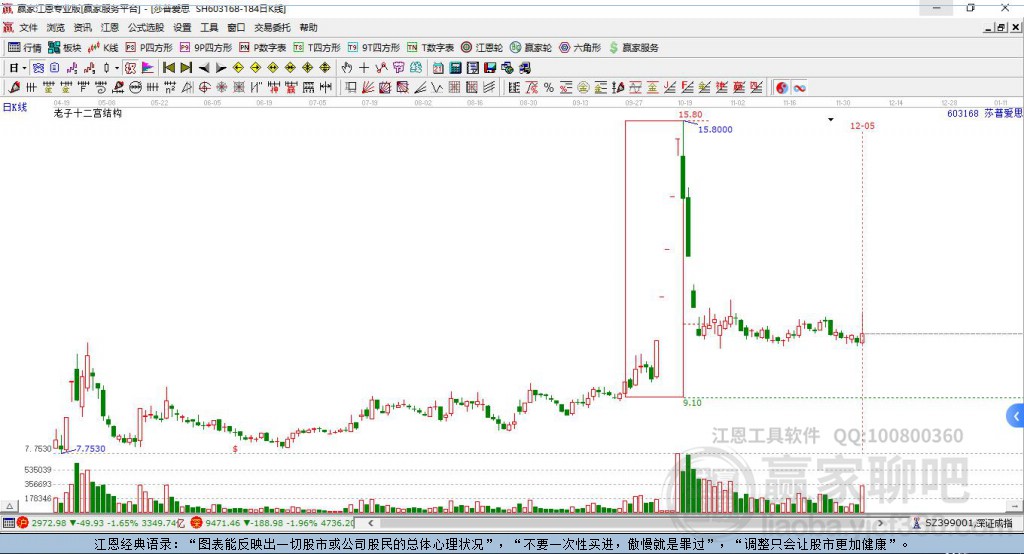The height and width of the screenshot is (554, 1024).
Task: Select the hand pan tool
Action: point(347,68)
